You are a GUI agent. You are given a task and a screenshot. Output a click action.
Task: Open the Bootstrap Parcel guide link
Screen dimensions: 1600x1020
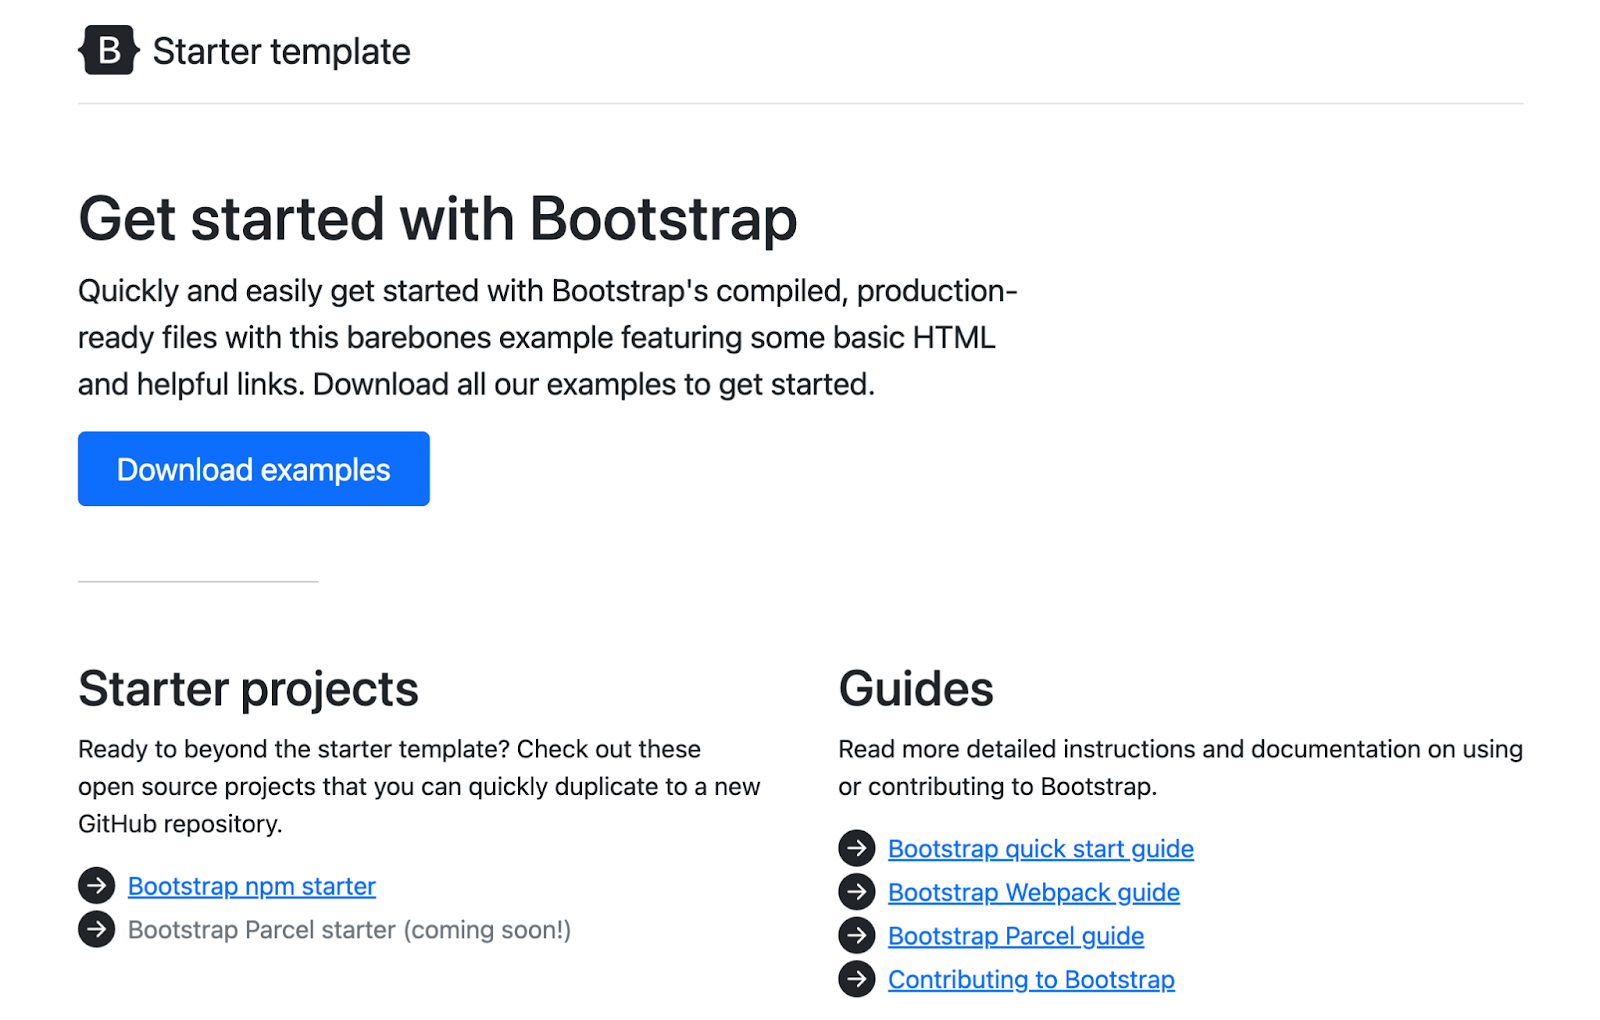tap(1016, 936)
